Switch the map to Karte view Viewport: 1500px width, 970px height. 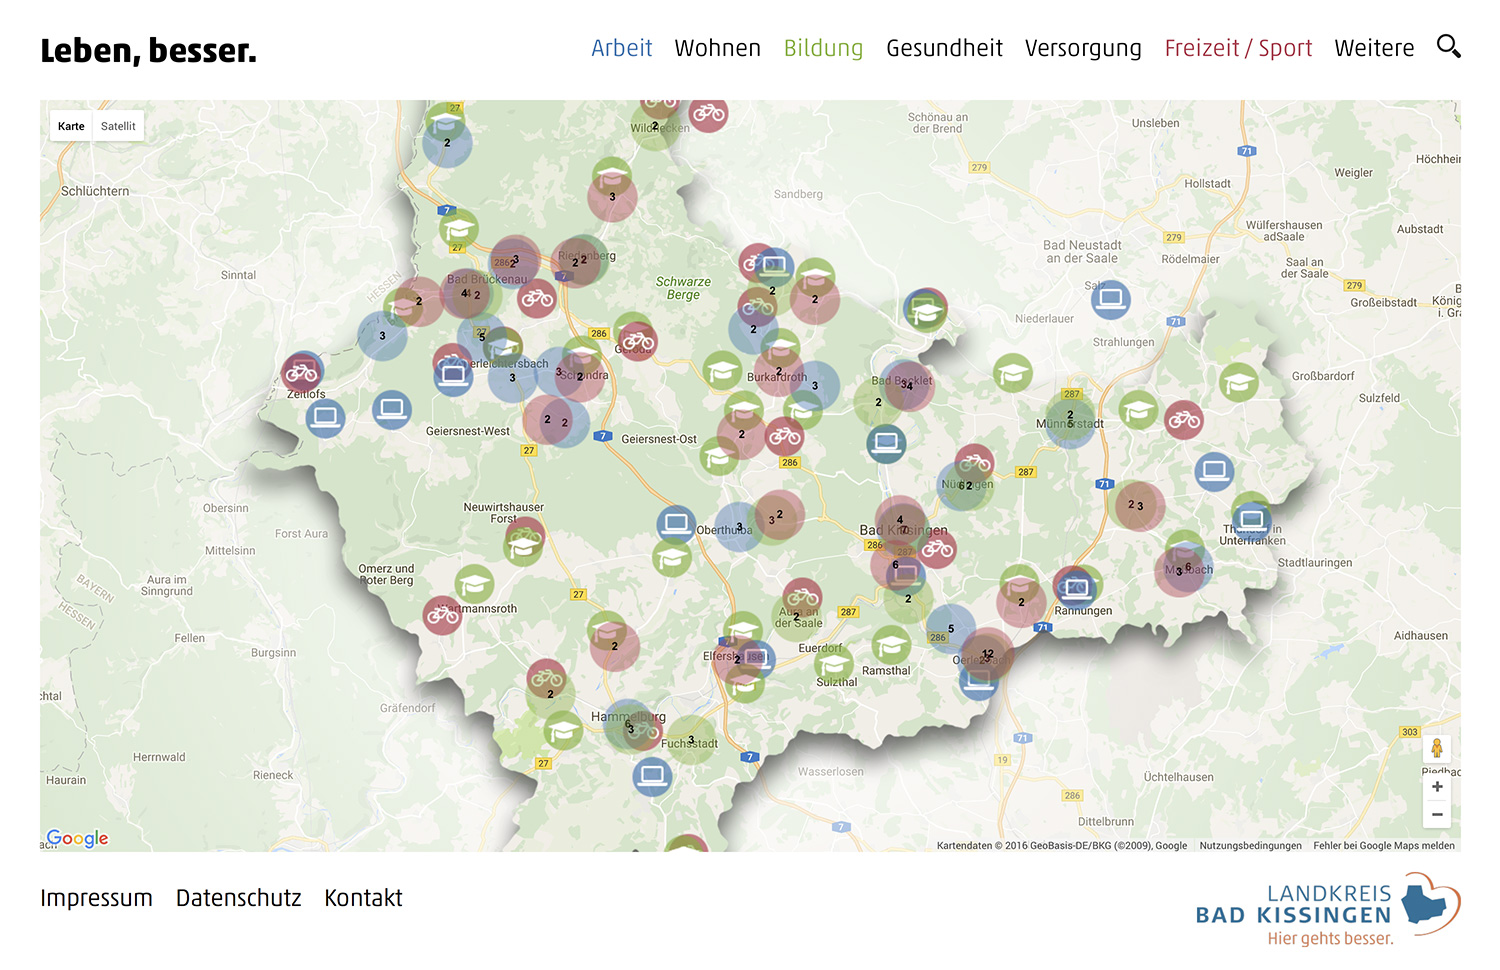(71, 126)
